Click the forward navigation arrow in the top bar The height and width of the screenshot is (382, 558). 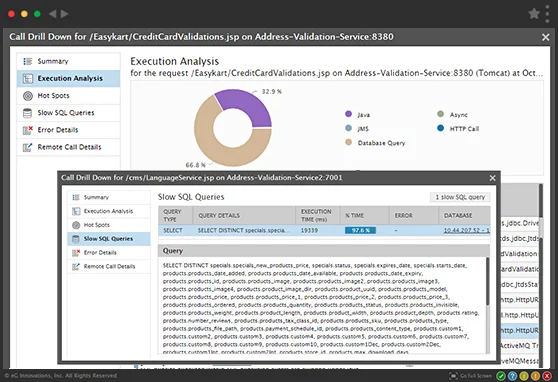click(64, 14)
